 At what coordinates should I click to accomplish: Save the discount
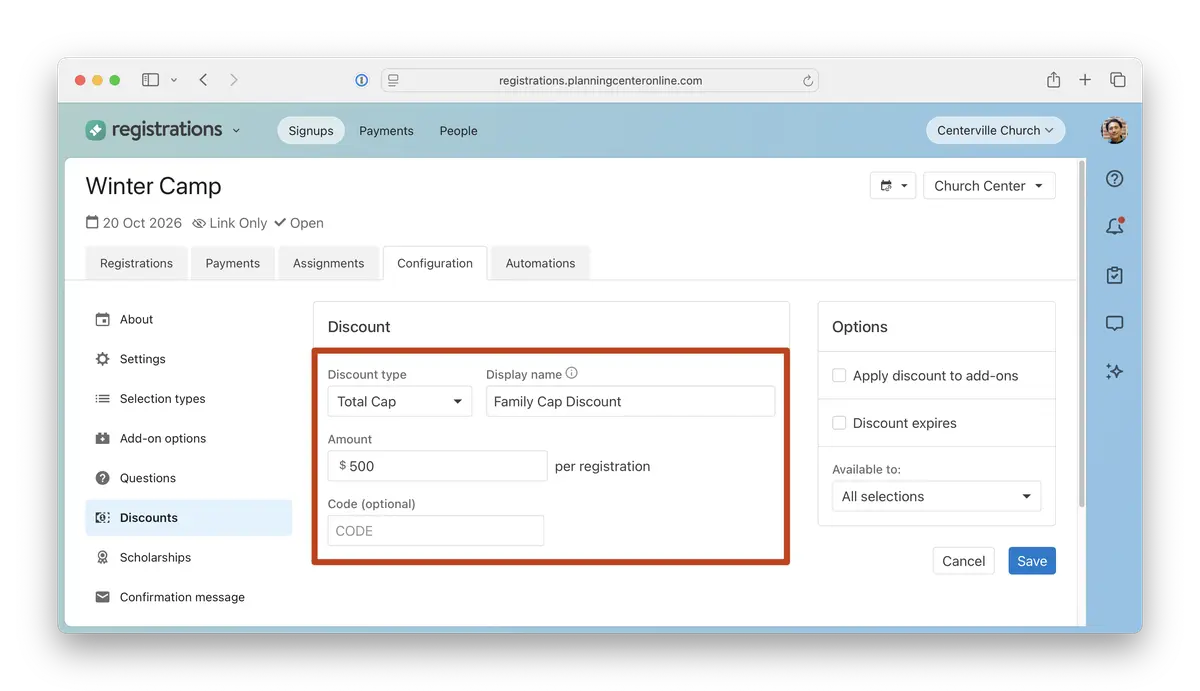click(x=1032, y=561)
